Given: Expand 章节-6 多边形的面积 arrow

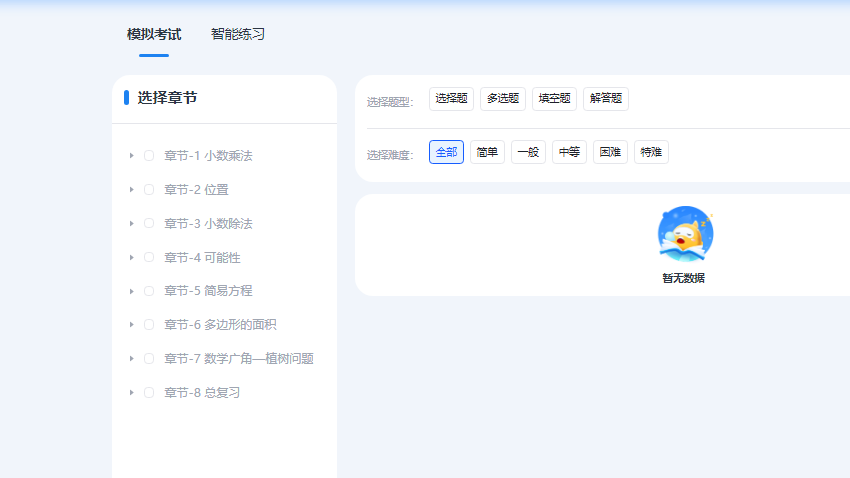Looking at the screenshot, I should click(131, 325).
